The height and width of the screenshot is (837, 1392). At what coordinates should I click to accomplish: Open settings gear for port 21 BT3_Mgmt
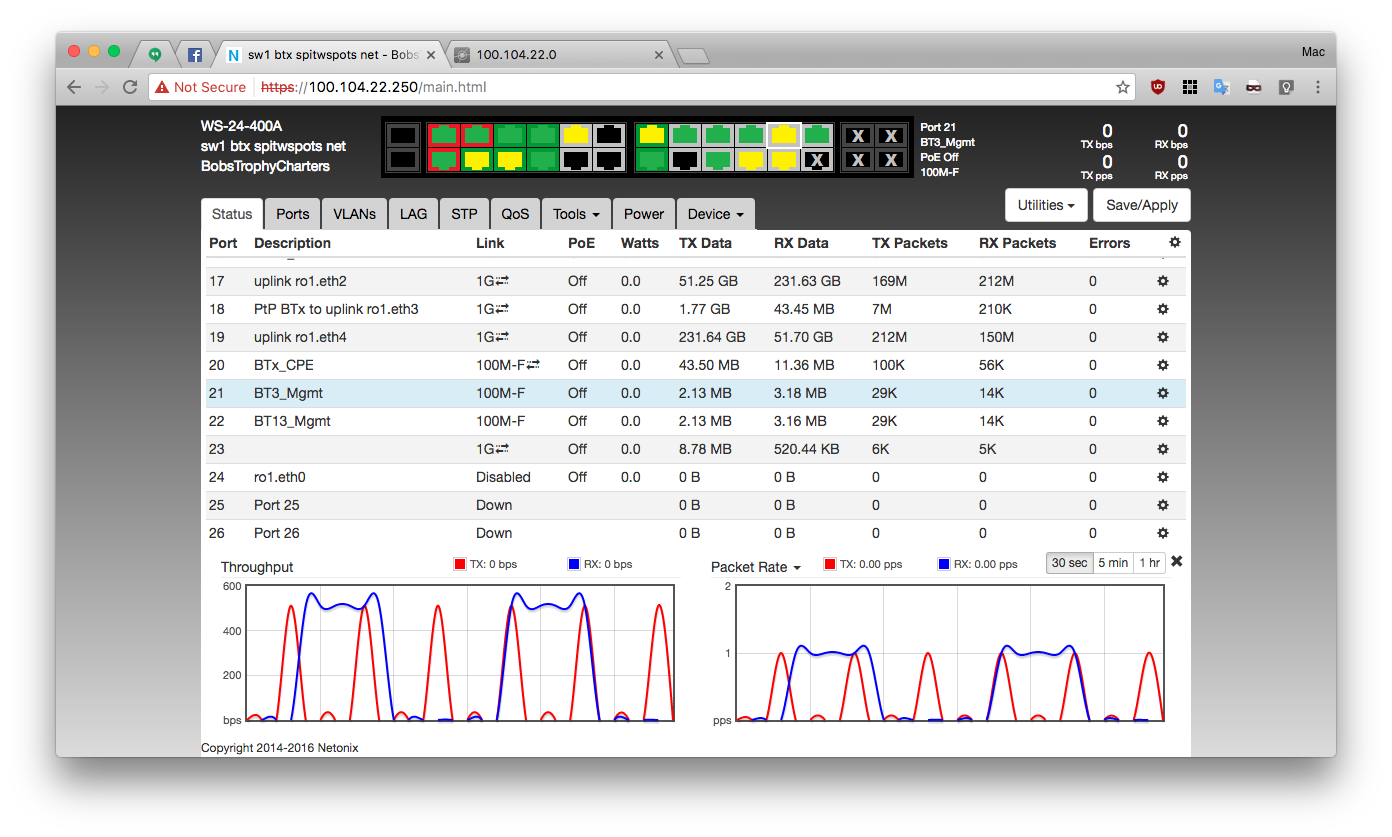[x=1162, y=393]
